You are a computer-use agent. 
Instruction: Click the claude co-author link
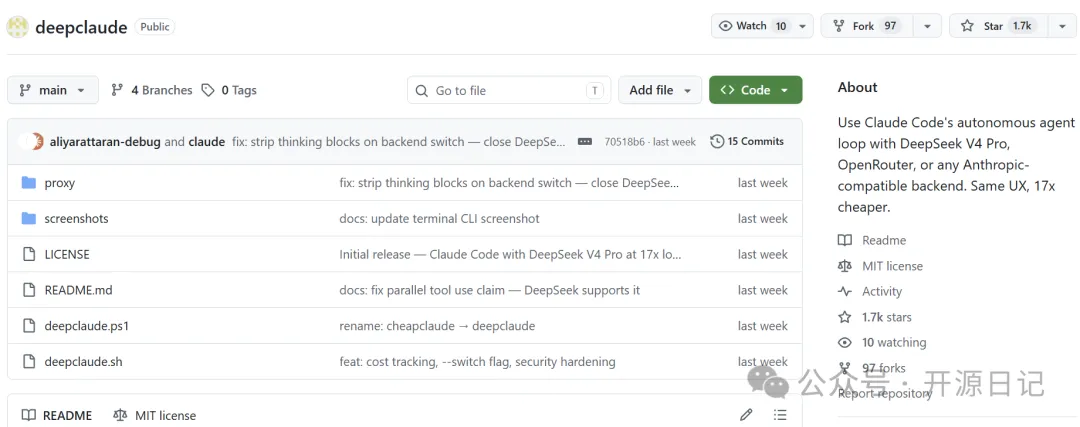click(207, 142)
